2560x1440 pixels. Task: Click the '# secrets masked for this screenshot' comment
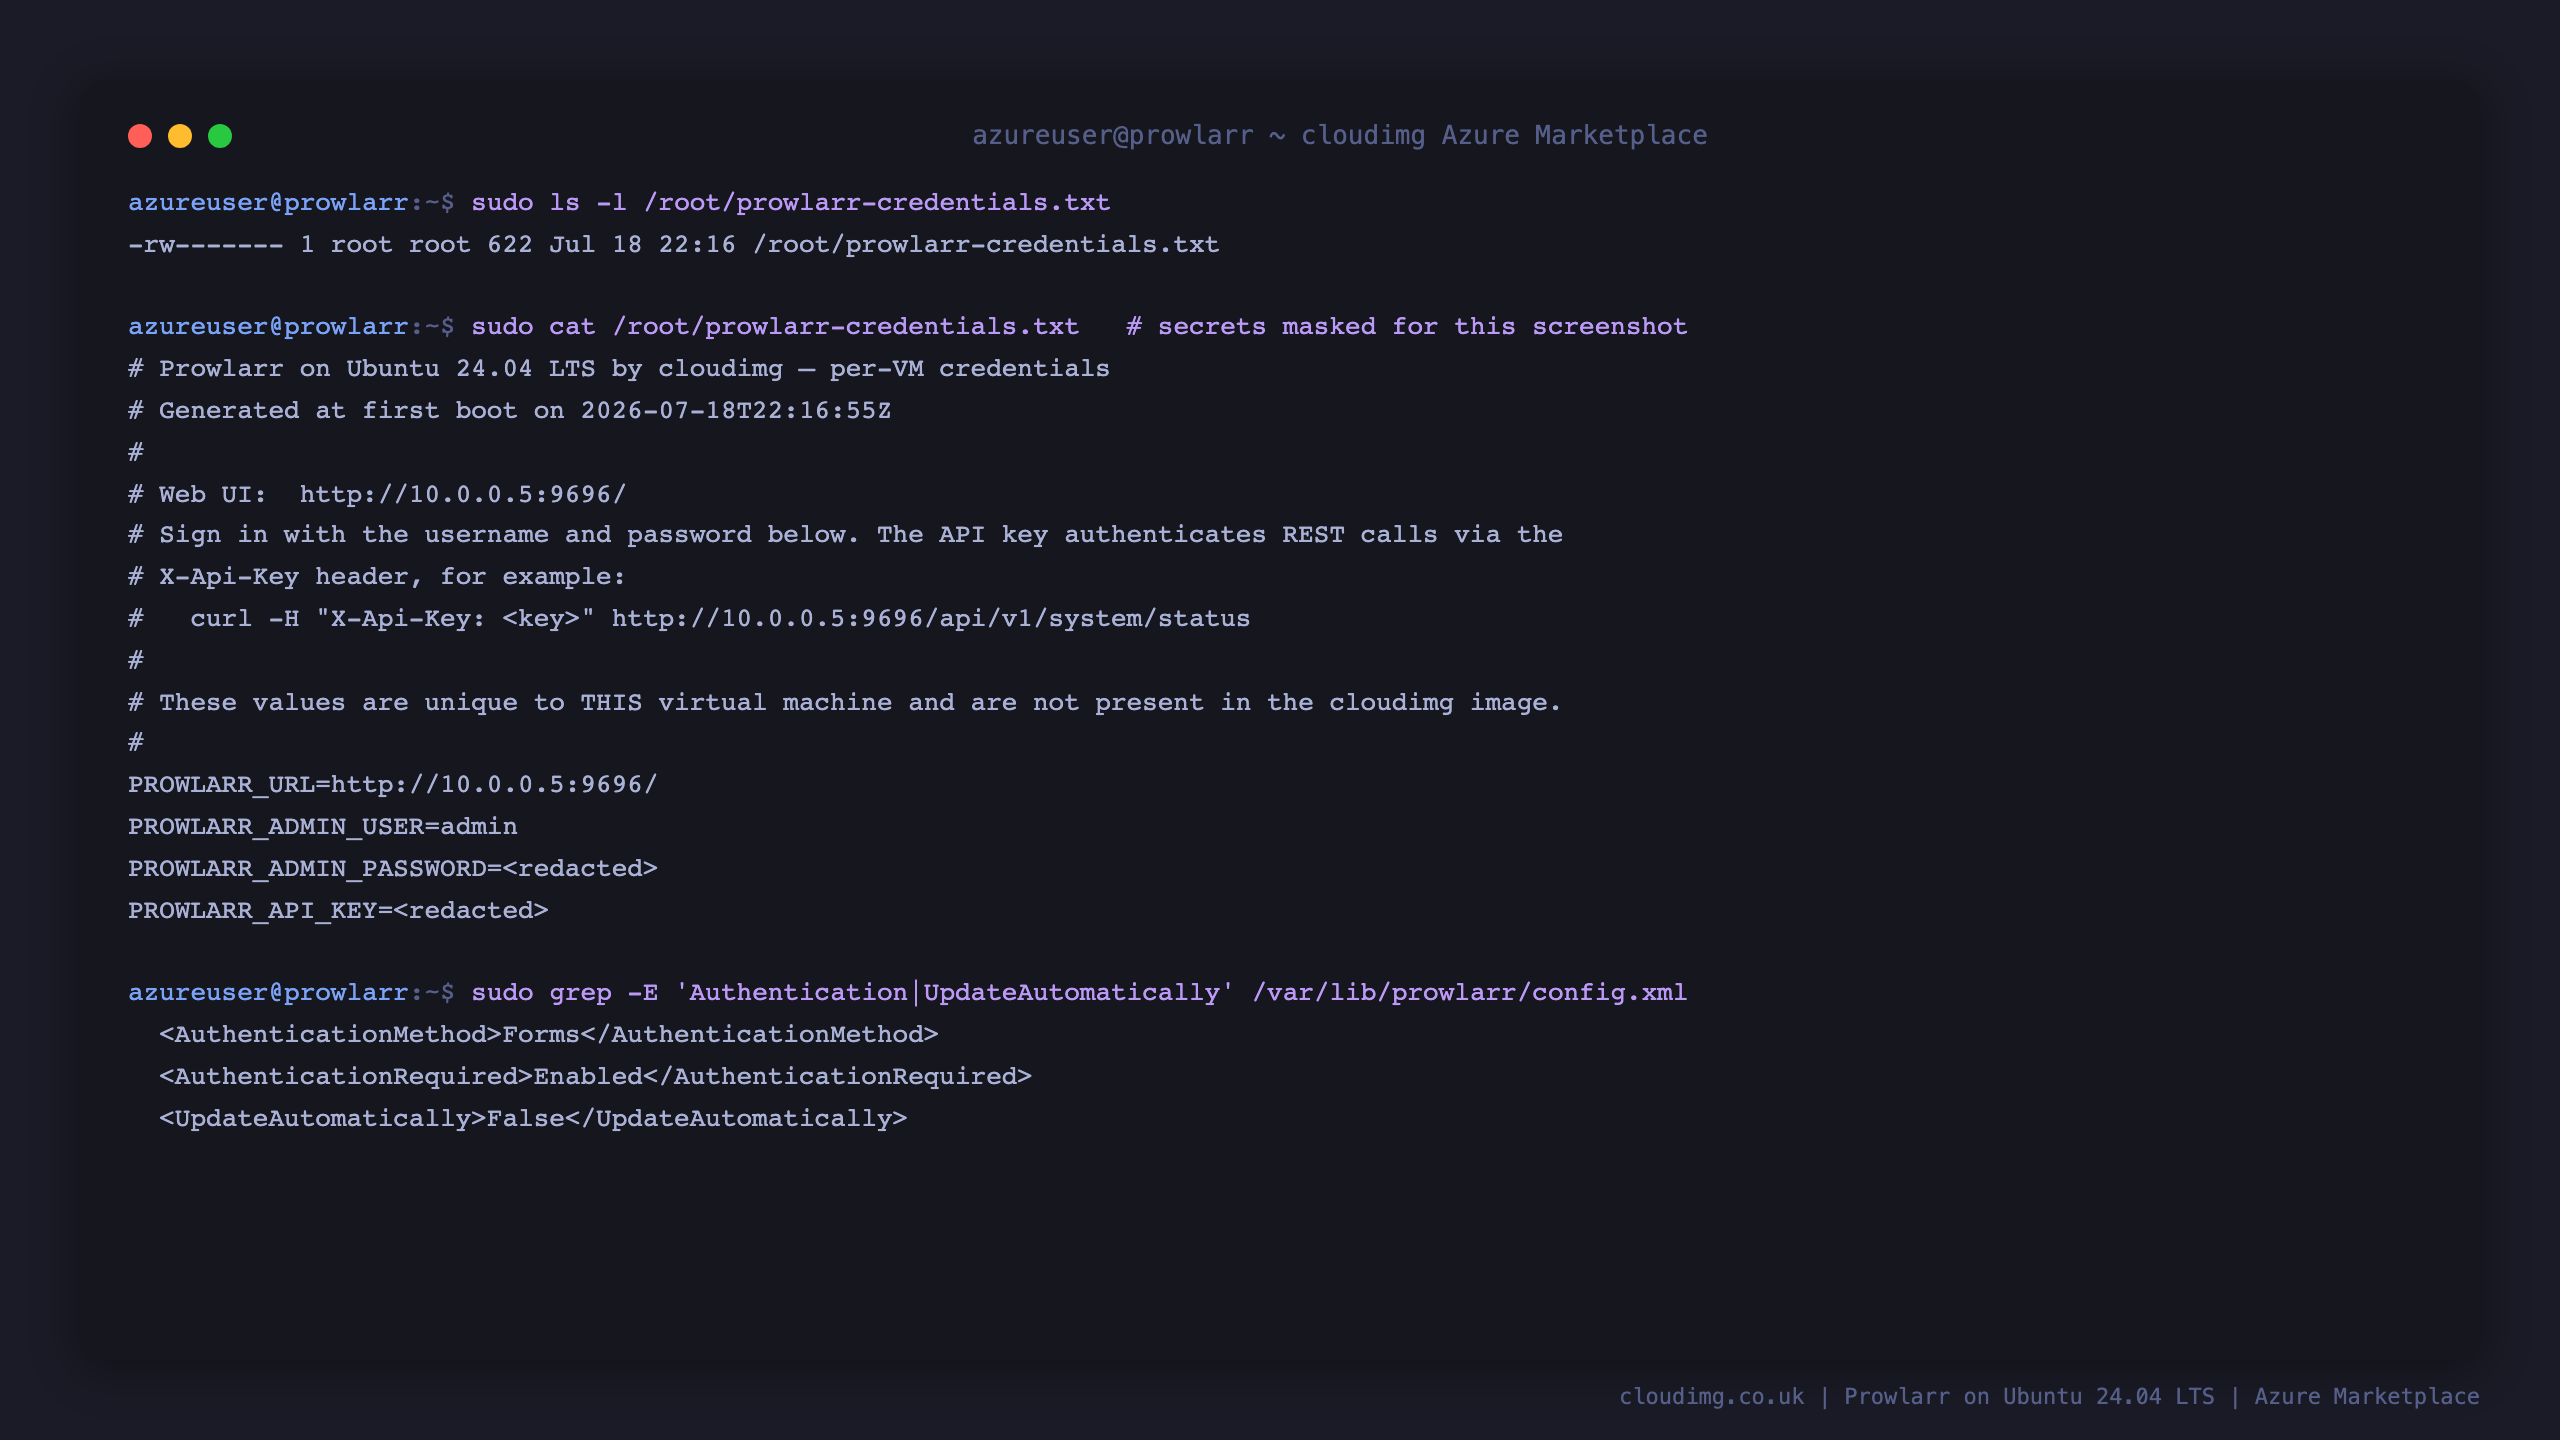(1406, 326)
